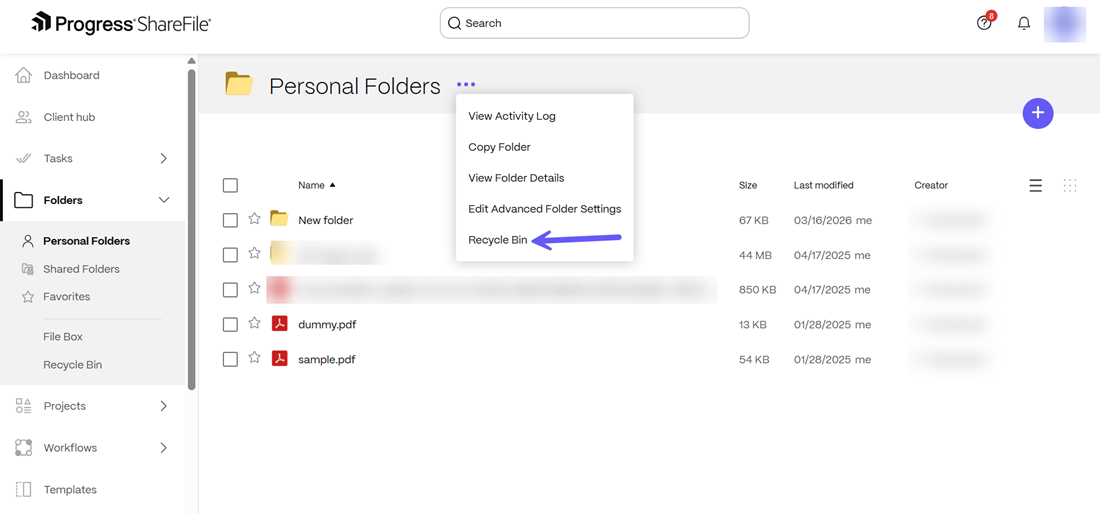Image resolution: width=1100 pixels, height=514 pixels.
Task: Click the Progress ShareFile logo
Action: tap(121, 23)
